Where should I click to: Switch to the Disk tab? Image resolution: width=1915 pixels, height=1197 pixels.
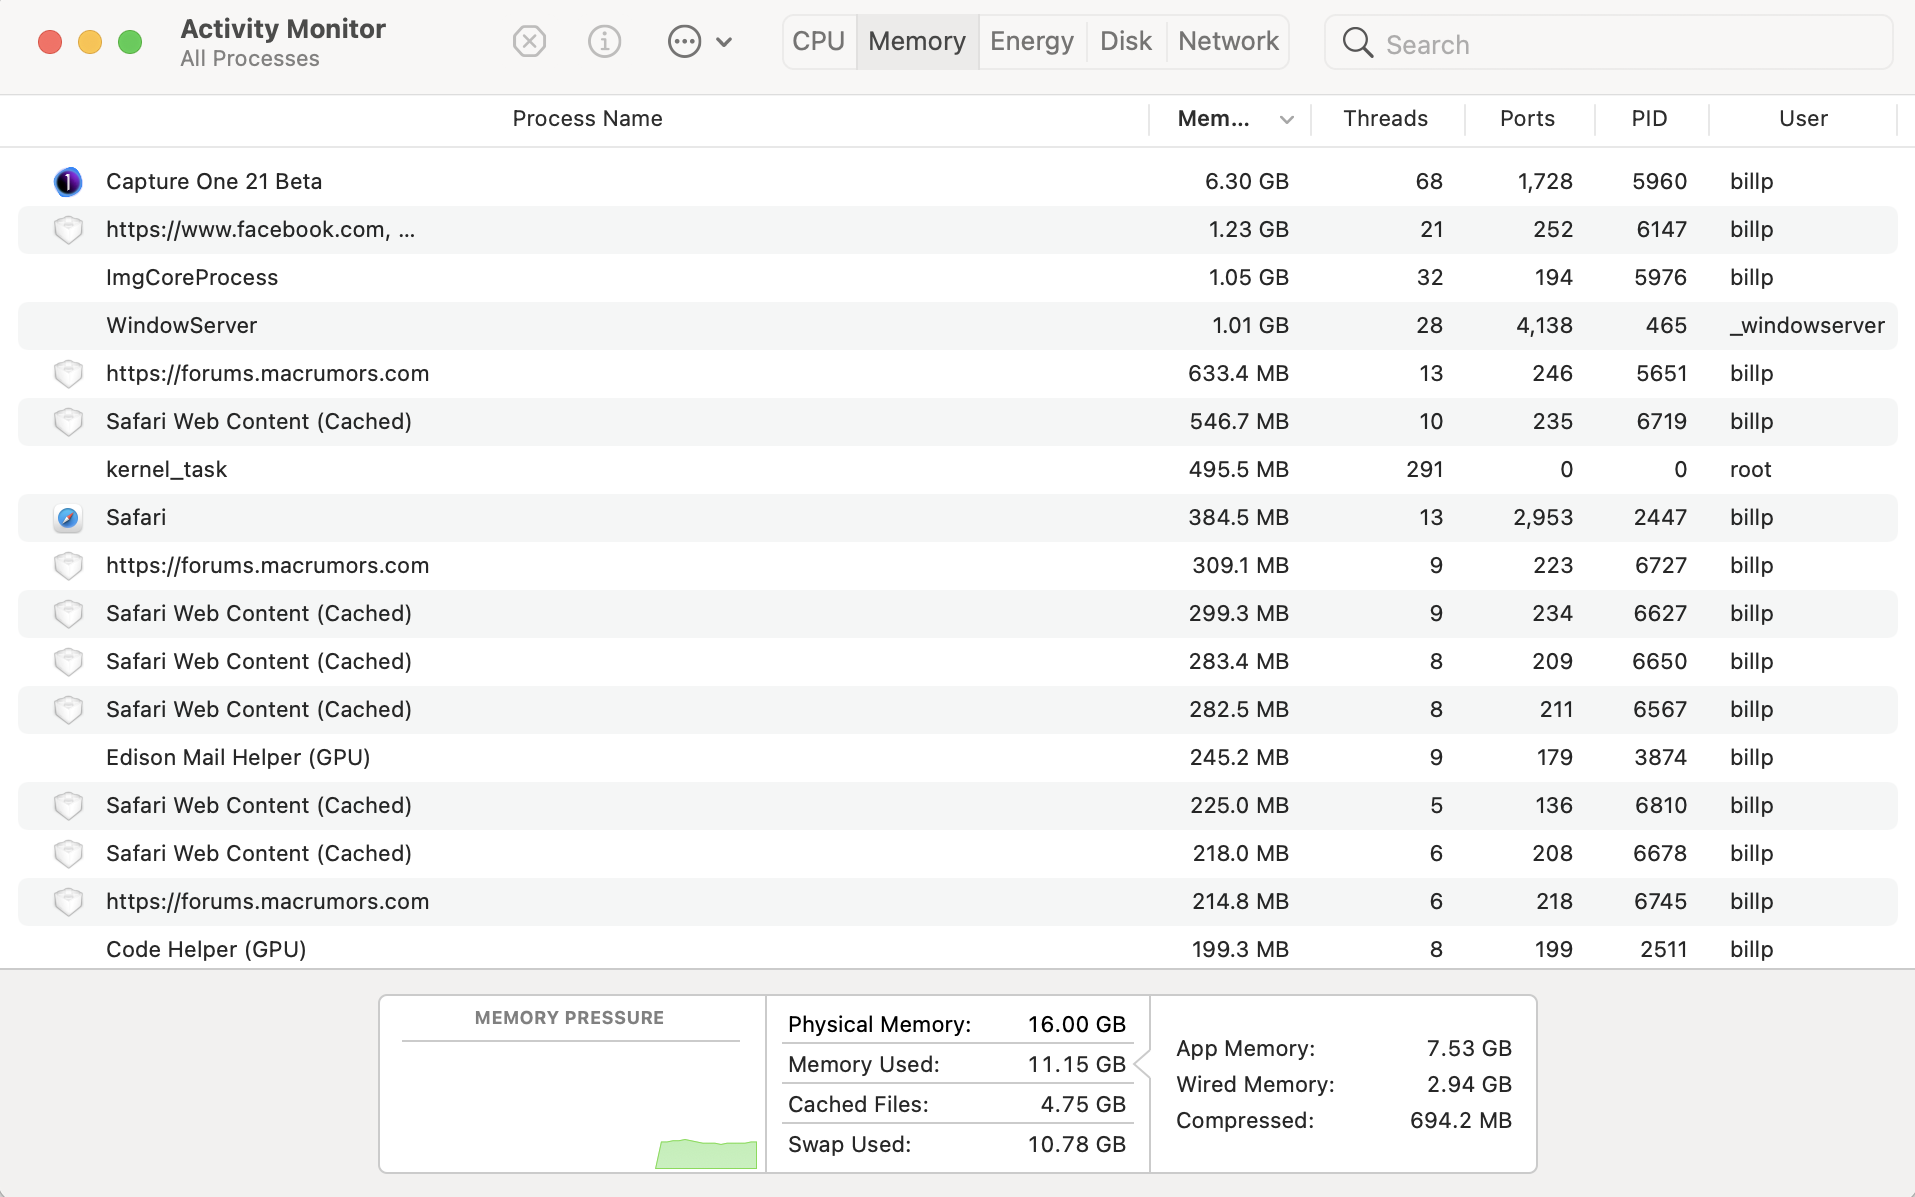pos(1126,42)
